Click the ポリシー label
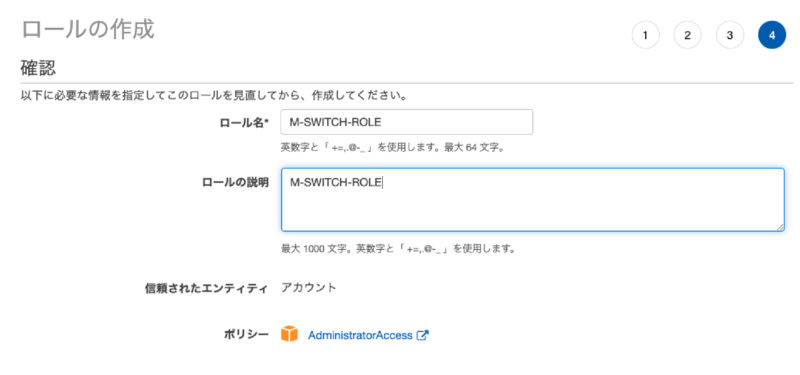 pyautogui.click(x=246, y=335)
